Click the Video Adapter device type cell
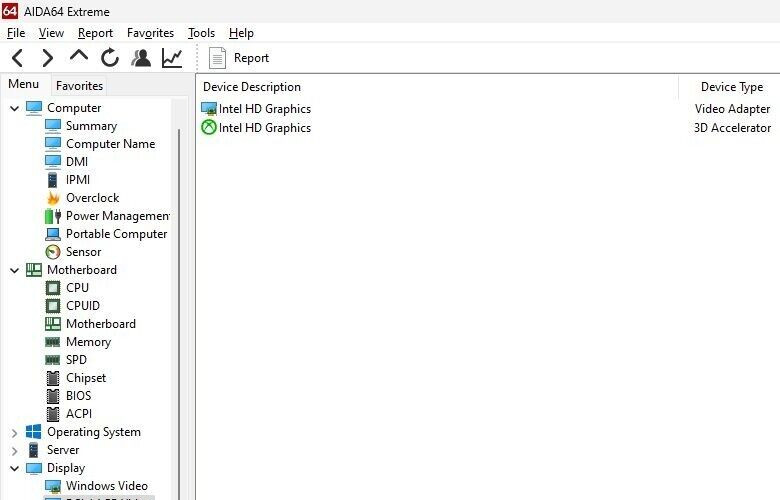The image size is (780, 500). (732, 109)
